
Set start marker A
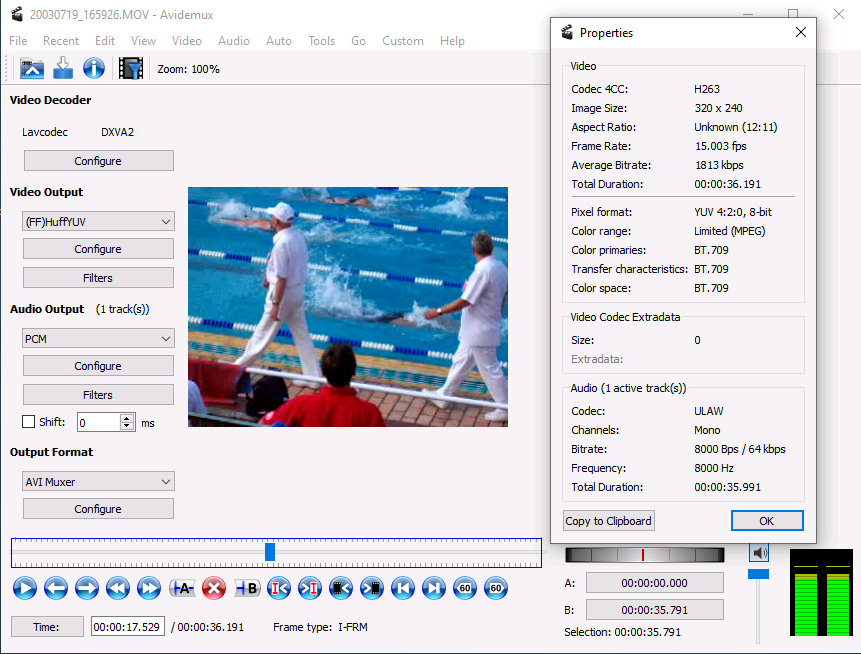(182, 588)
